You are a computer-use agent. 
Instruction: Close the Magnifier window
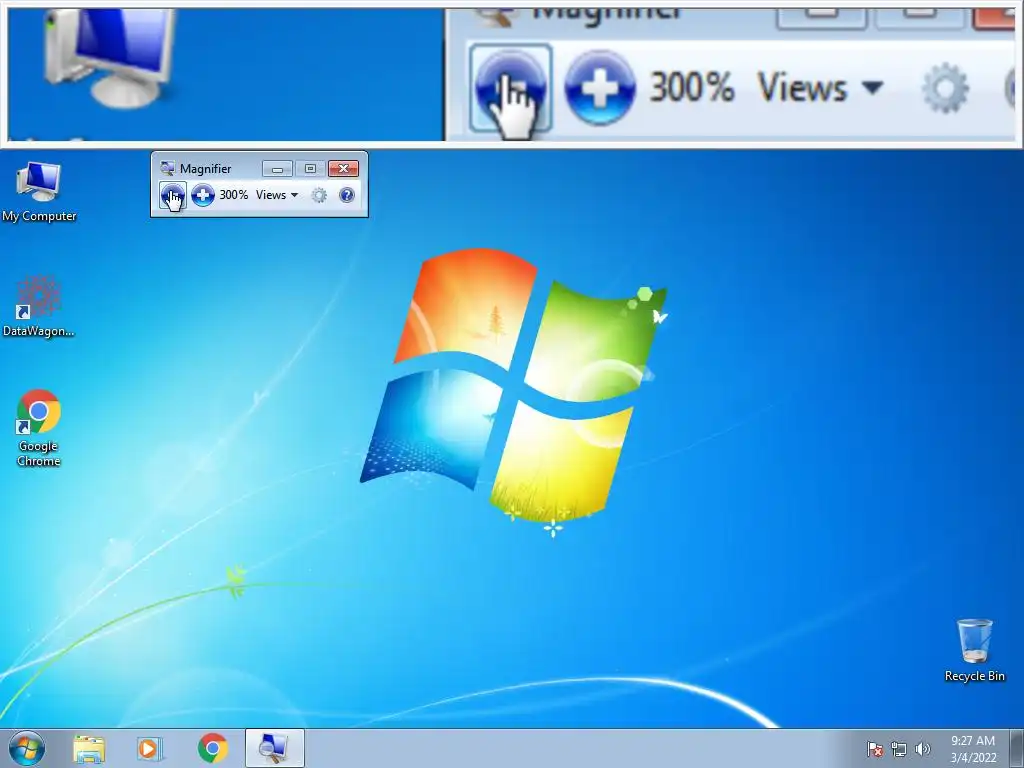344,169
